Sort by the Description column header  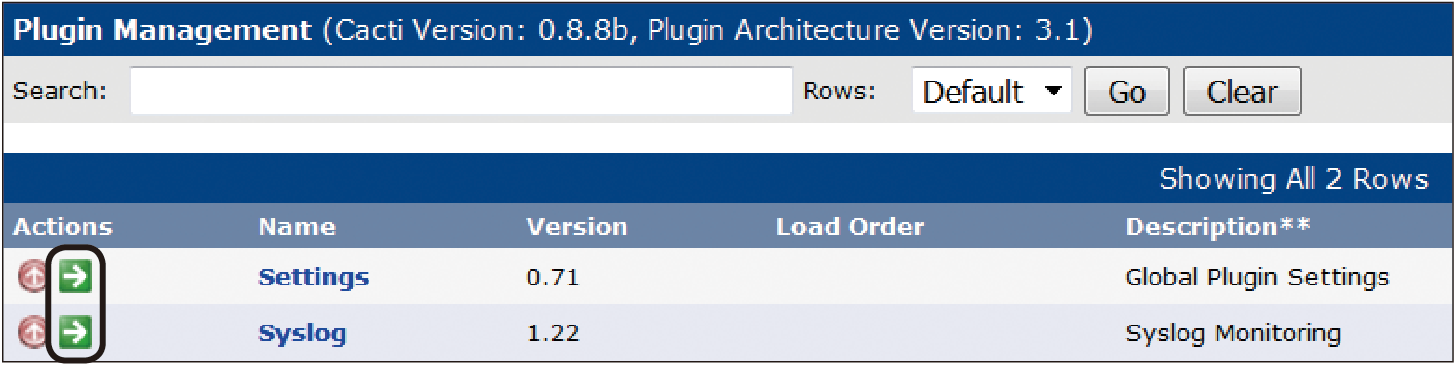tap(1218, 227)
